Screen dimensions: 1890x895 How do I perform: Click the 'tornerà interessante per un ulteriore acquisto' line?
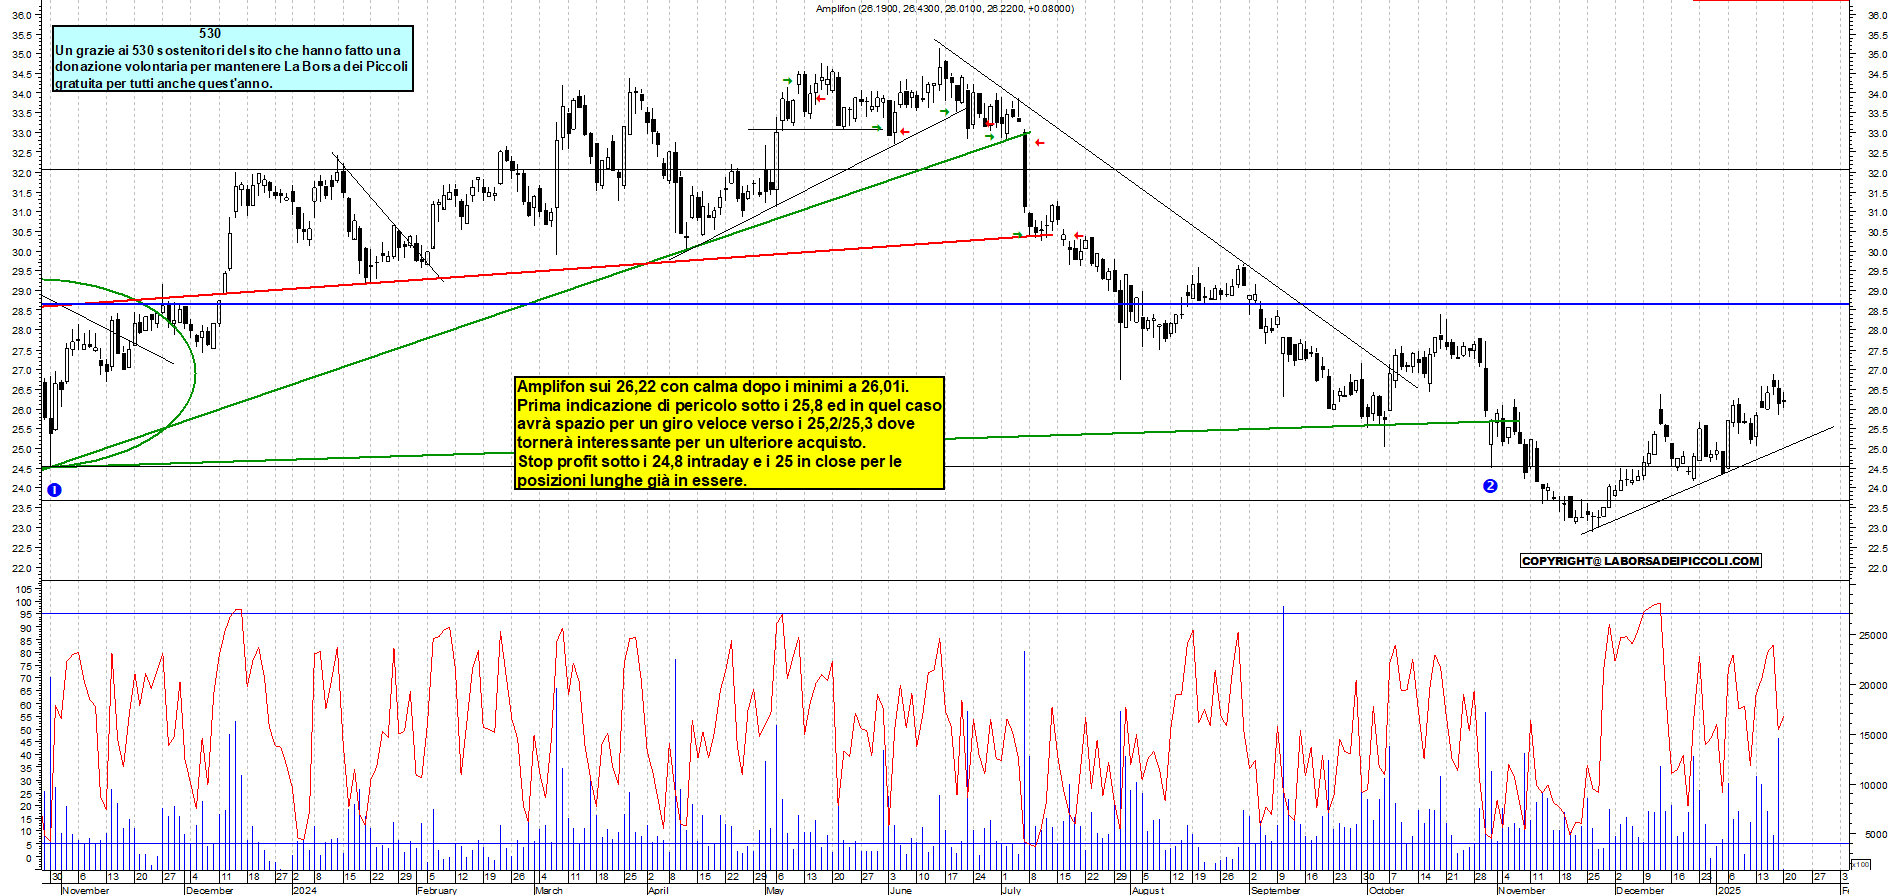pos(691,442)
